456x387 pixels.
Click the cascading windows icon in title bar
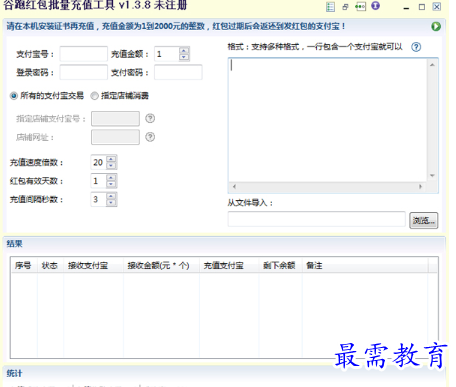click(345, 7)
